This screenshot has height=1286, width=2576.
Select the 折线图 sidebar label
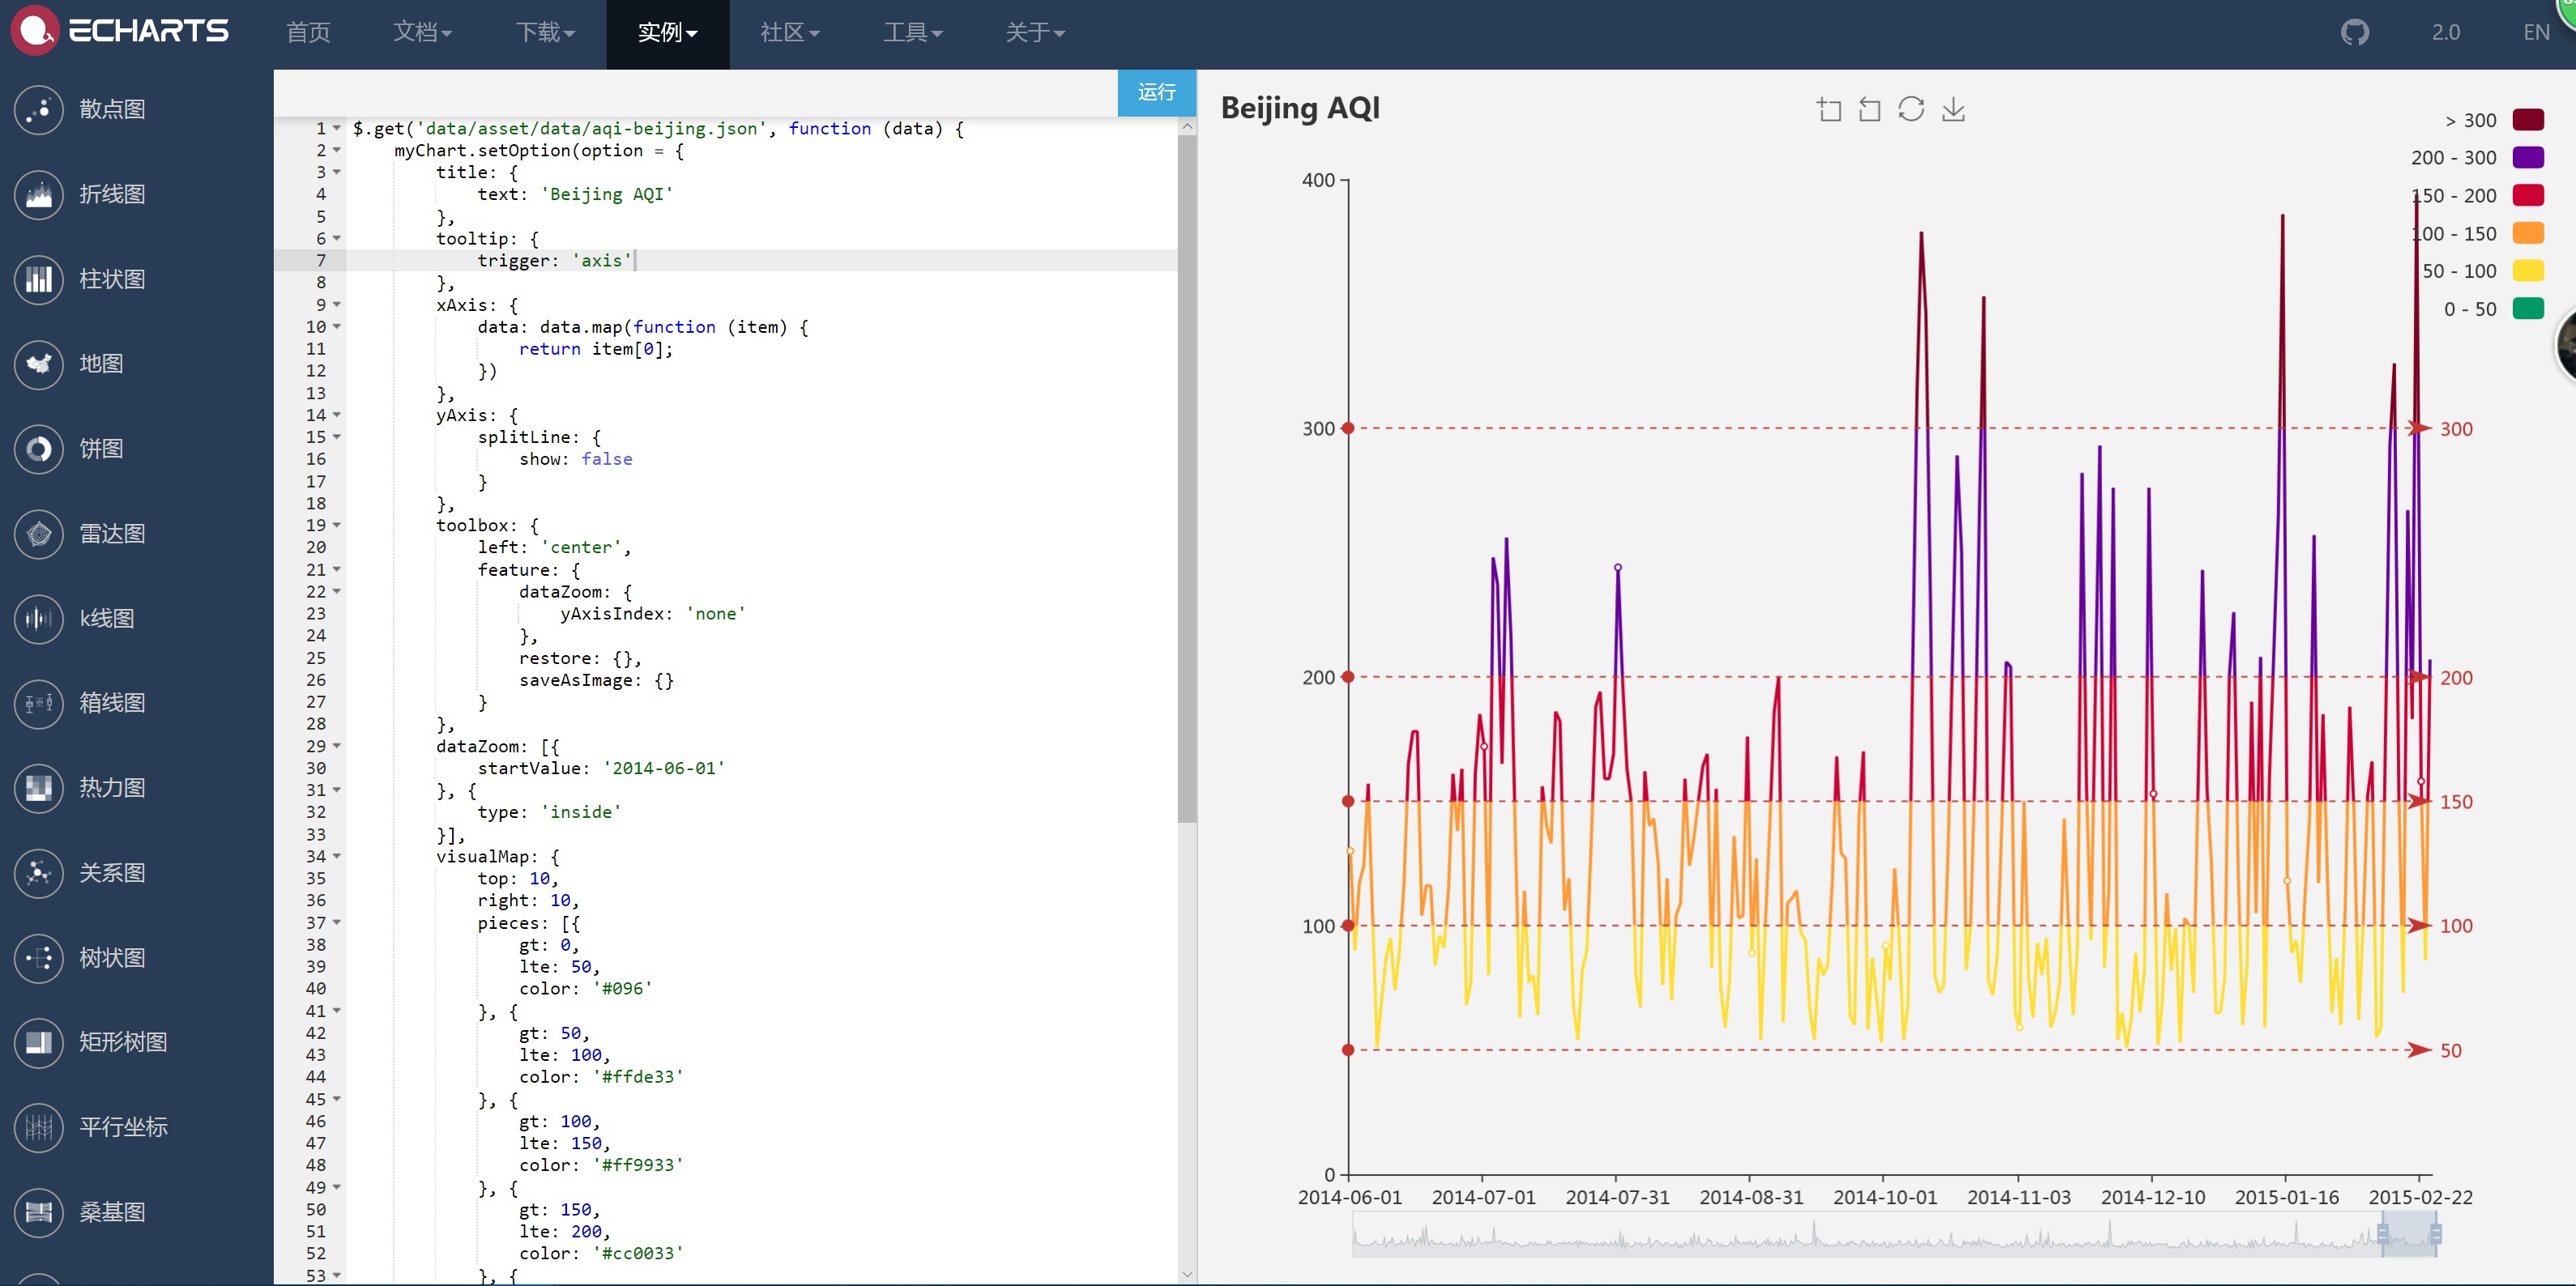click(x=112, y=194)
